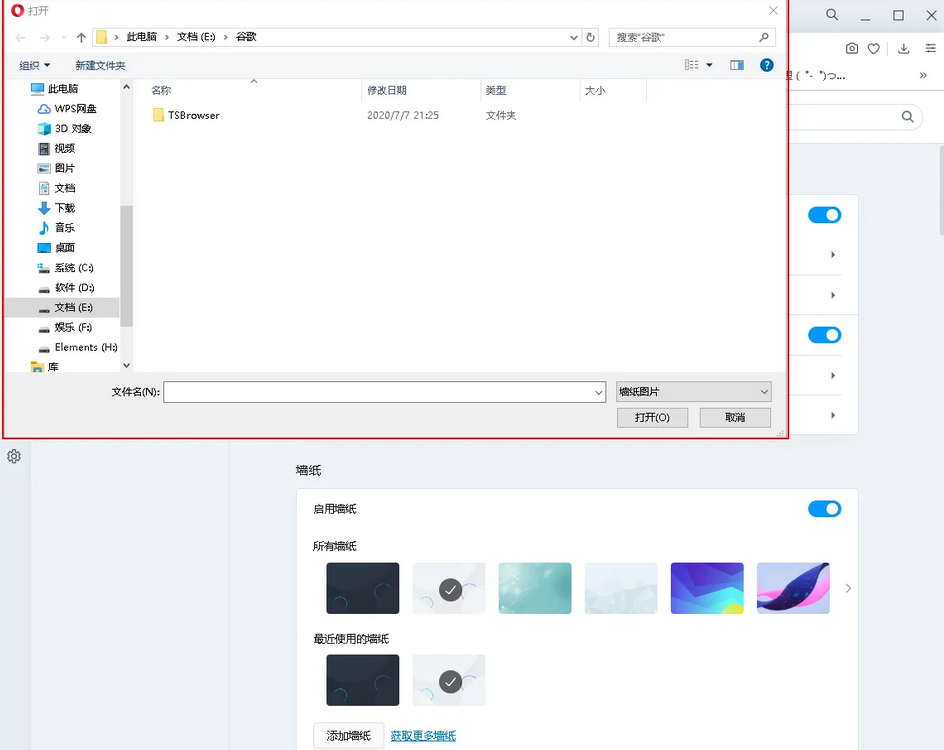The image size is (944, 750).
Task: Click the help question mark icon
Action: pos(765,65)
